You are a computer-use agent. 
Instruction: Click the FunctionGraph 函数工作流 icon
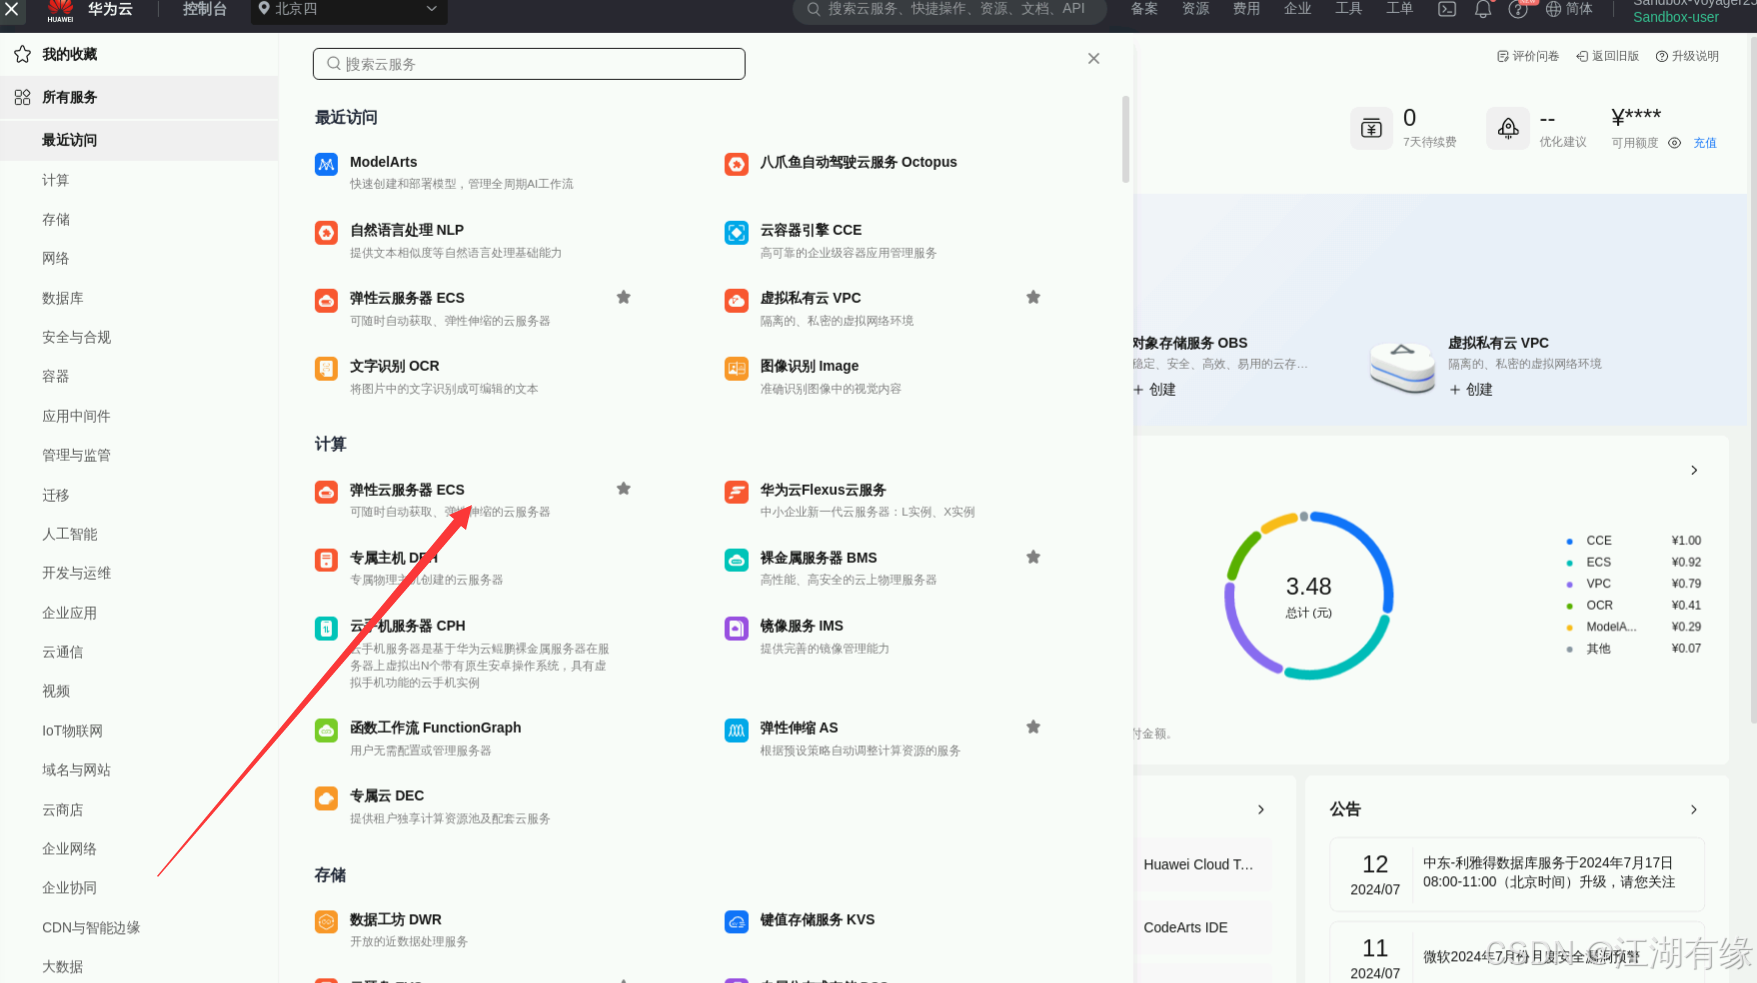click(x=326, y=730)
